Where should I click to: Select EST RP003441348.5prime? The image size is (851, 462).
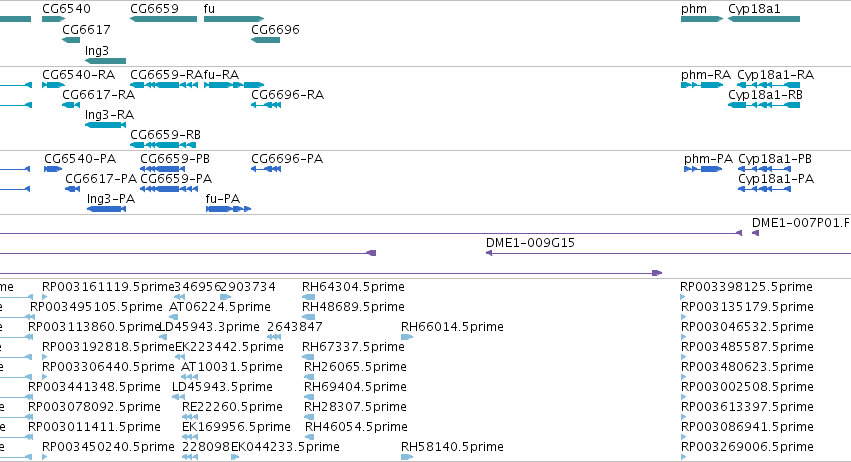(x=94, y=387)
